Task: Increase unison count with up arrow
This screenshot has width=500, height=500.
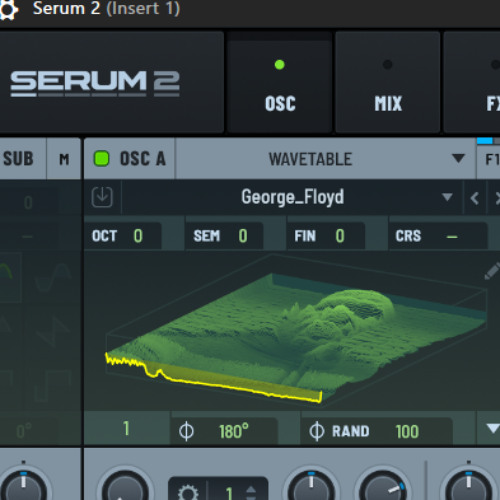Action: point(251,489)
